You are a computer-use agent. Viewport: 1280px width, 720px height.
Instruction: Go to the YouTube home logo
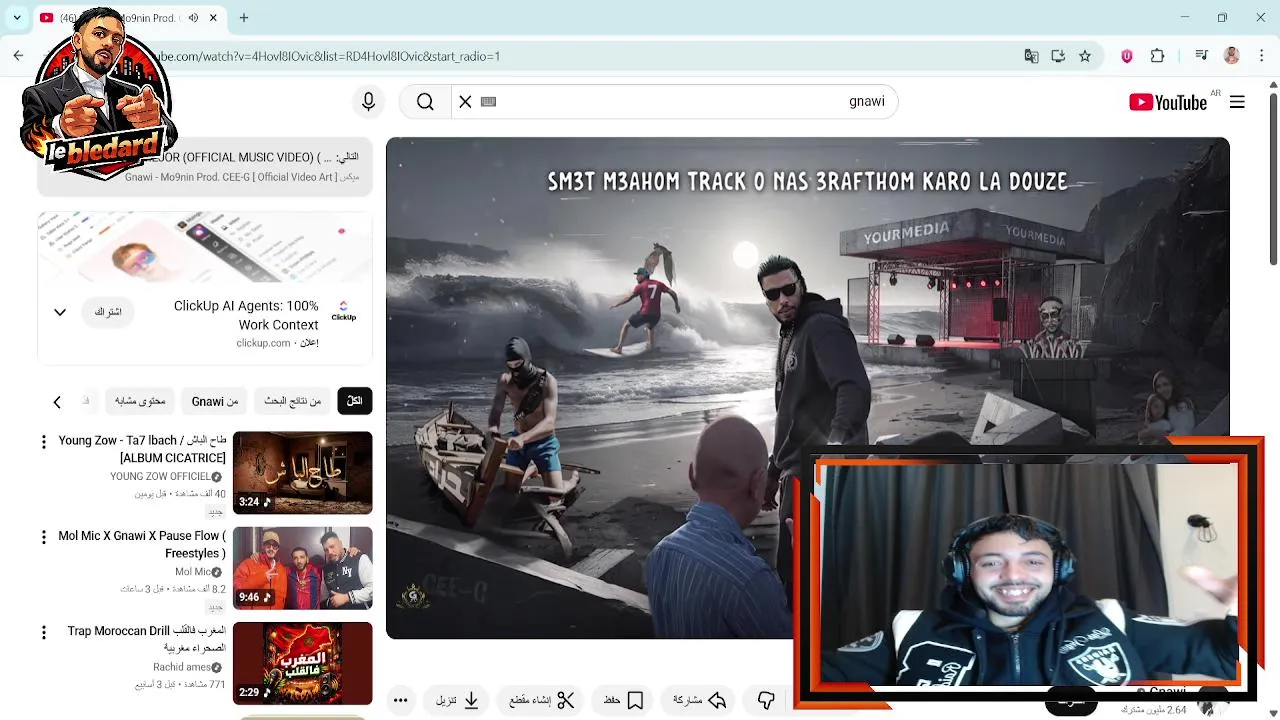[1168, 102]
